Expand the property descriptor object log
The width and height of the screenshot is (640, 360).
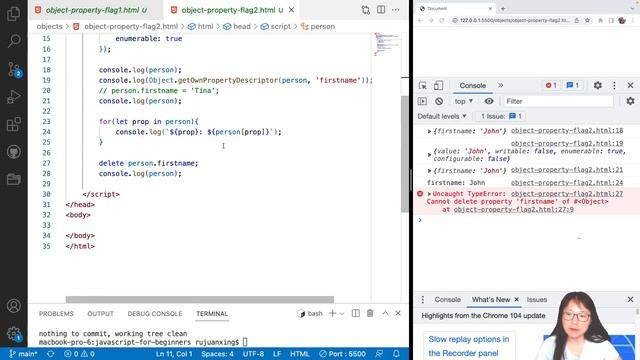tap(429, 155)
